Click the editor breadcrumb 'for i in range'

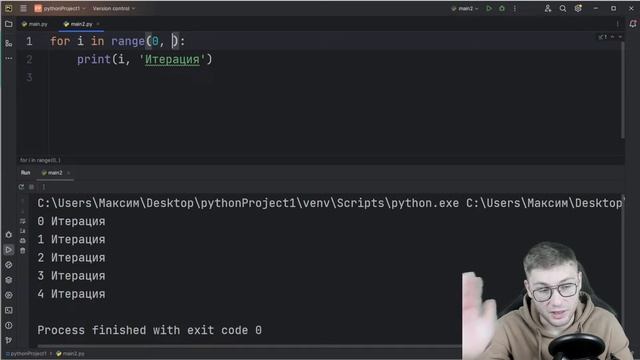coord(40,160)
